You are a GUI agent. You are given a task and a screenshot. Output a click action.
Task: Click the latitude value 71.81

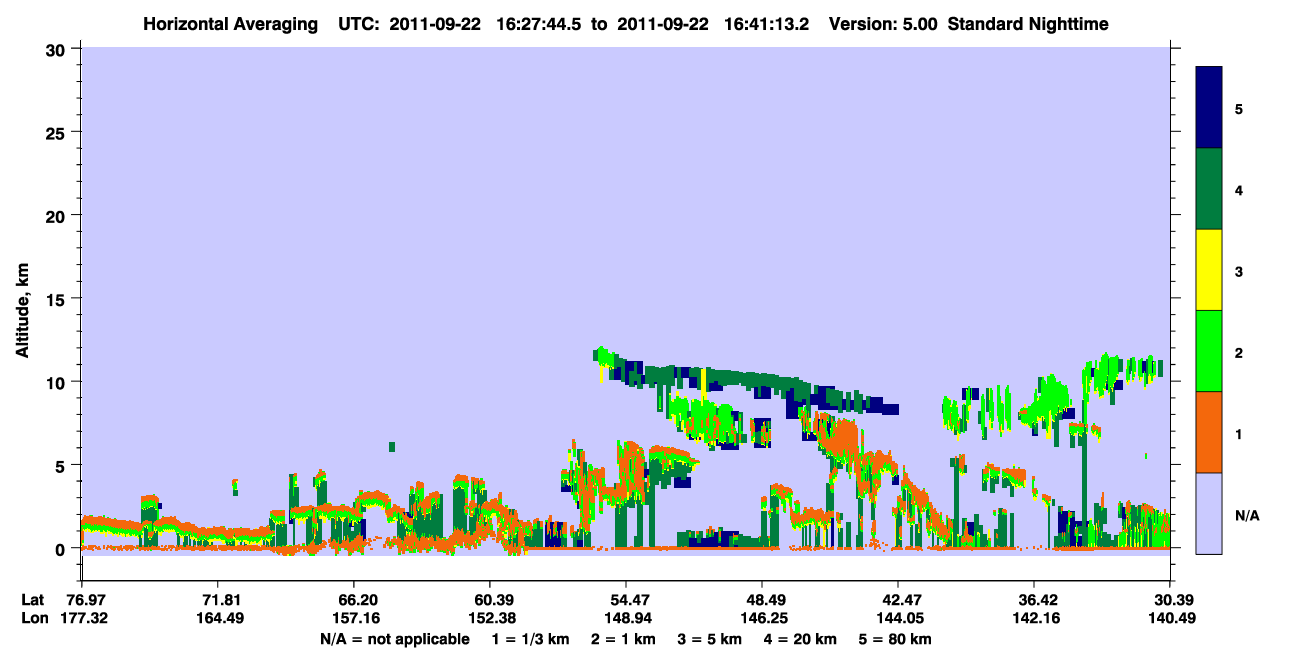point(218,600)
